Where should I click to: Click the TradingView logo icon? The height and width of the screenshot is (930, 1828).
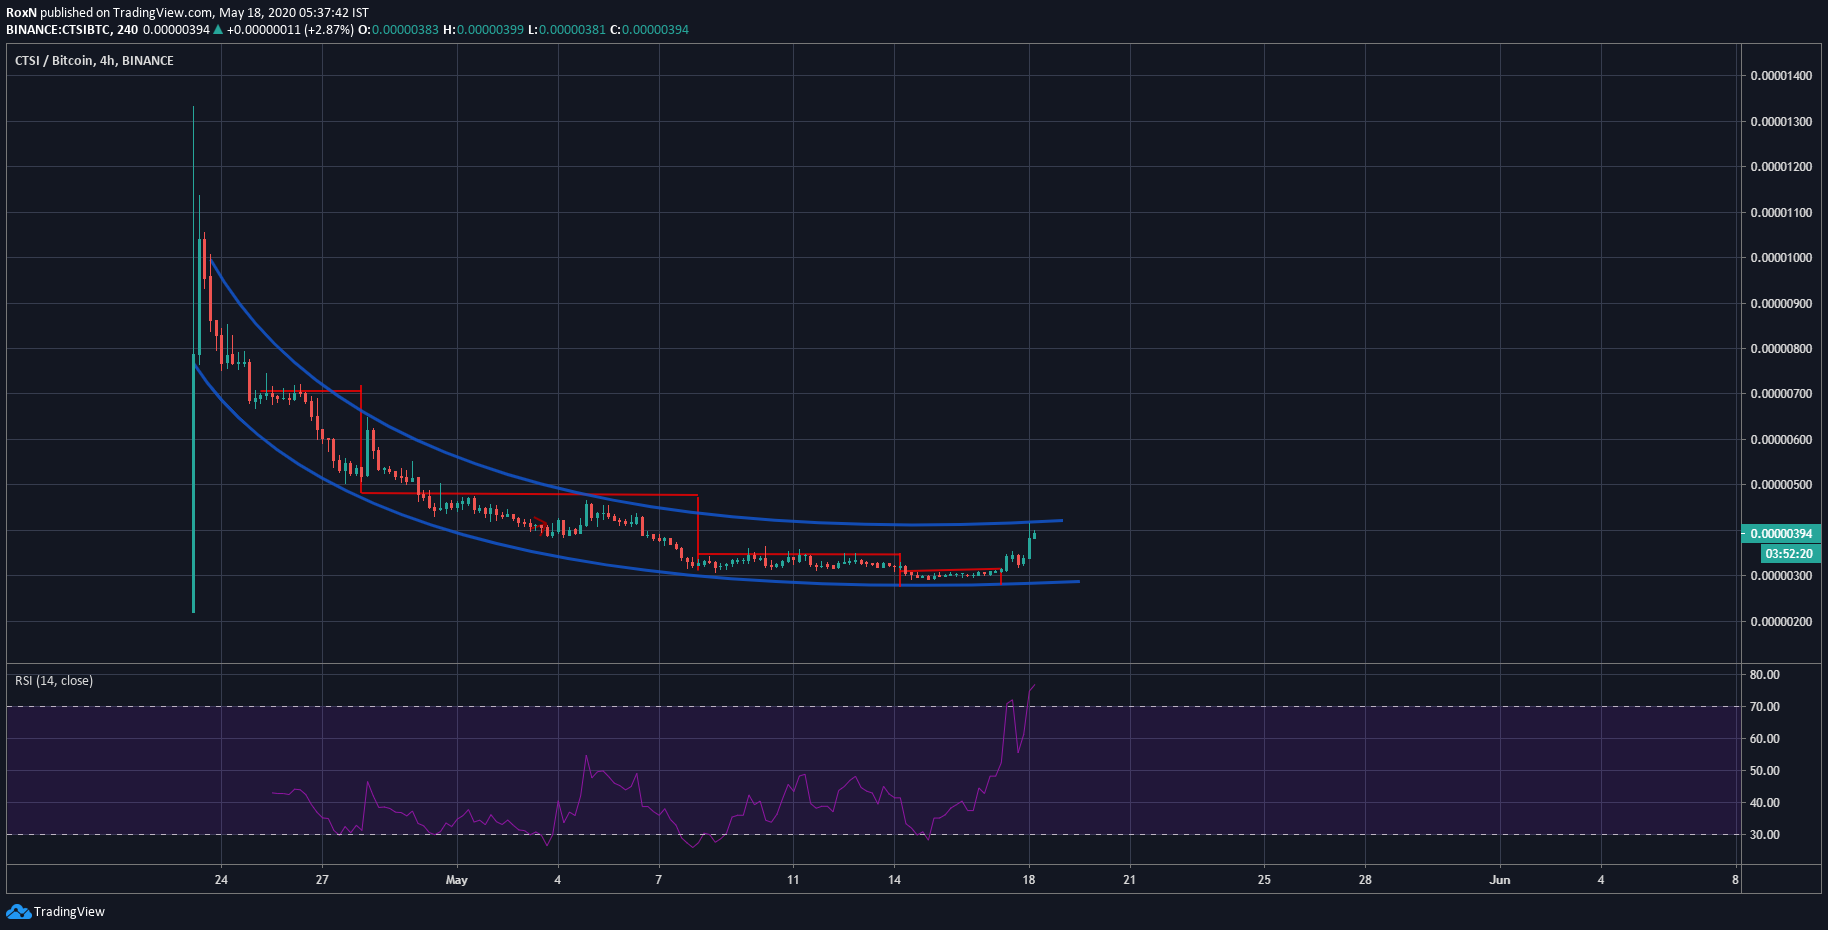[x=18, y=911]
